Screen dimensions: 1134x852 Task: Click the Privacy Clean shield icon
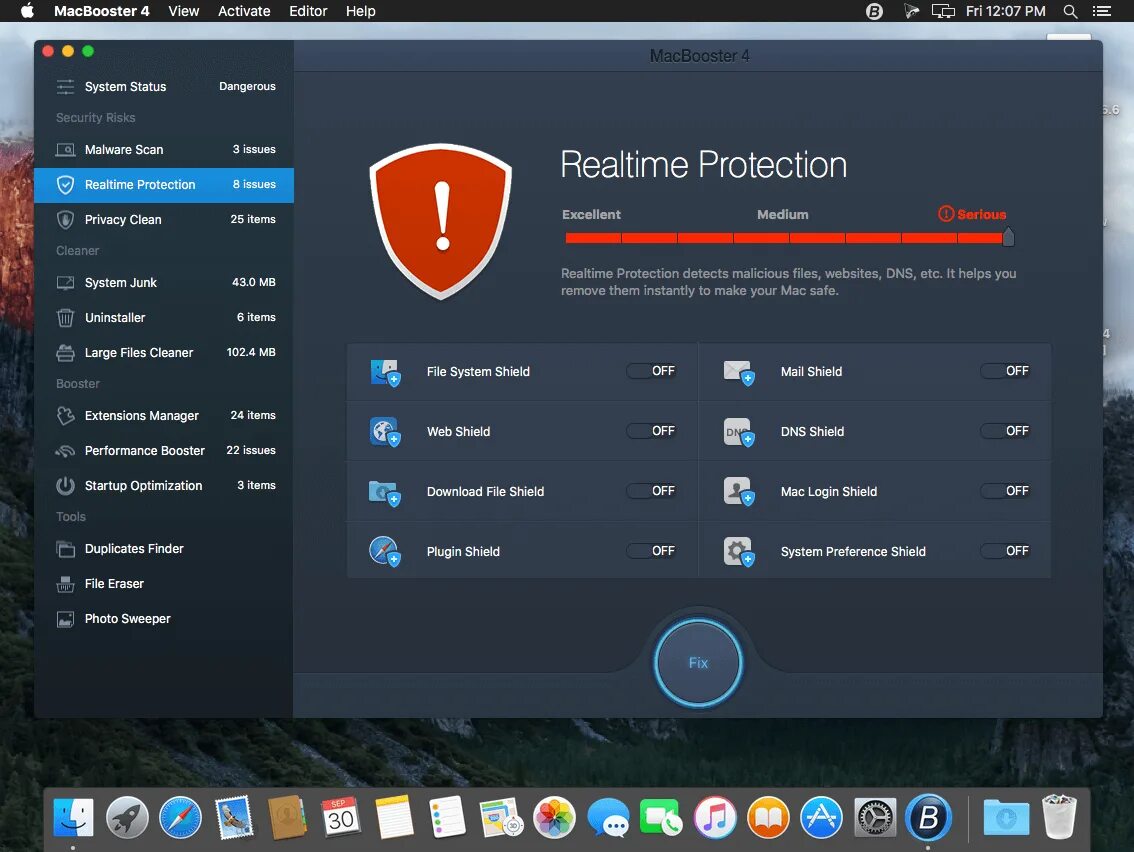click(65, 220)
